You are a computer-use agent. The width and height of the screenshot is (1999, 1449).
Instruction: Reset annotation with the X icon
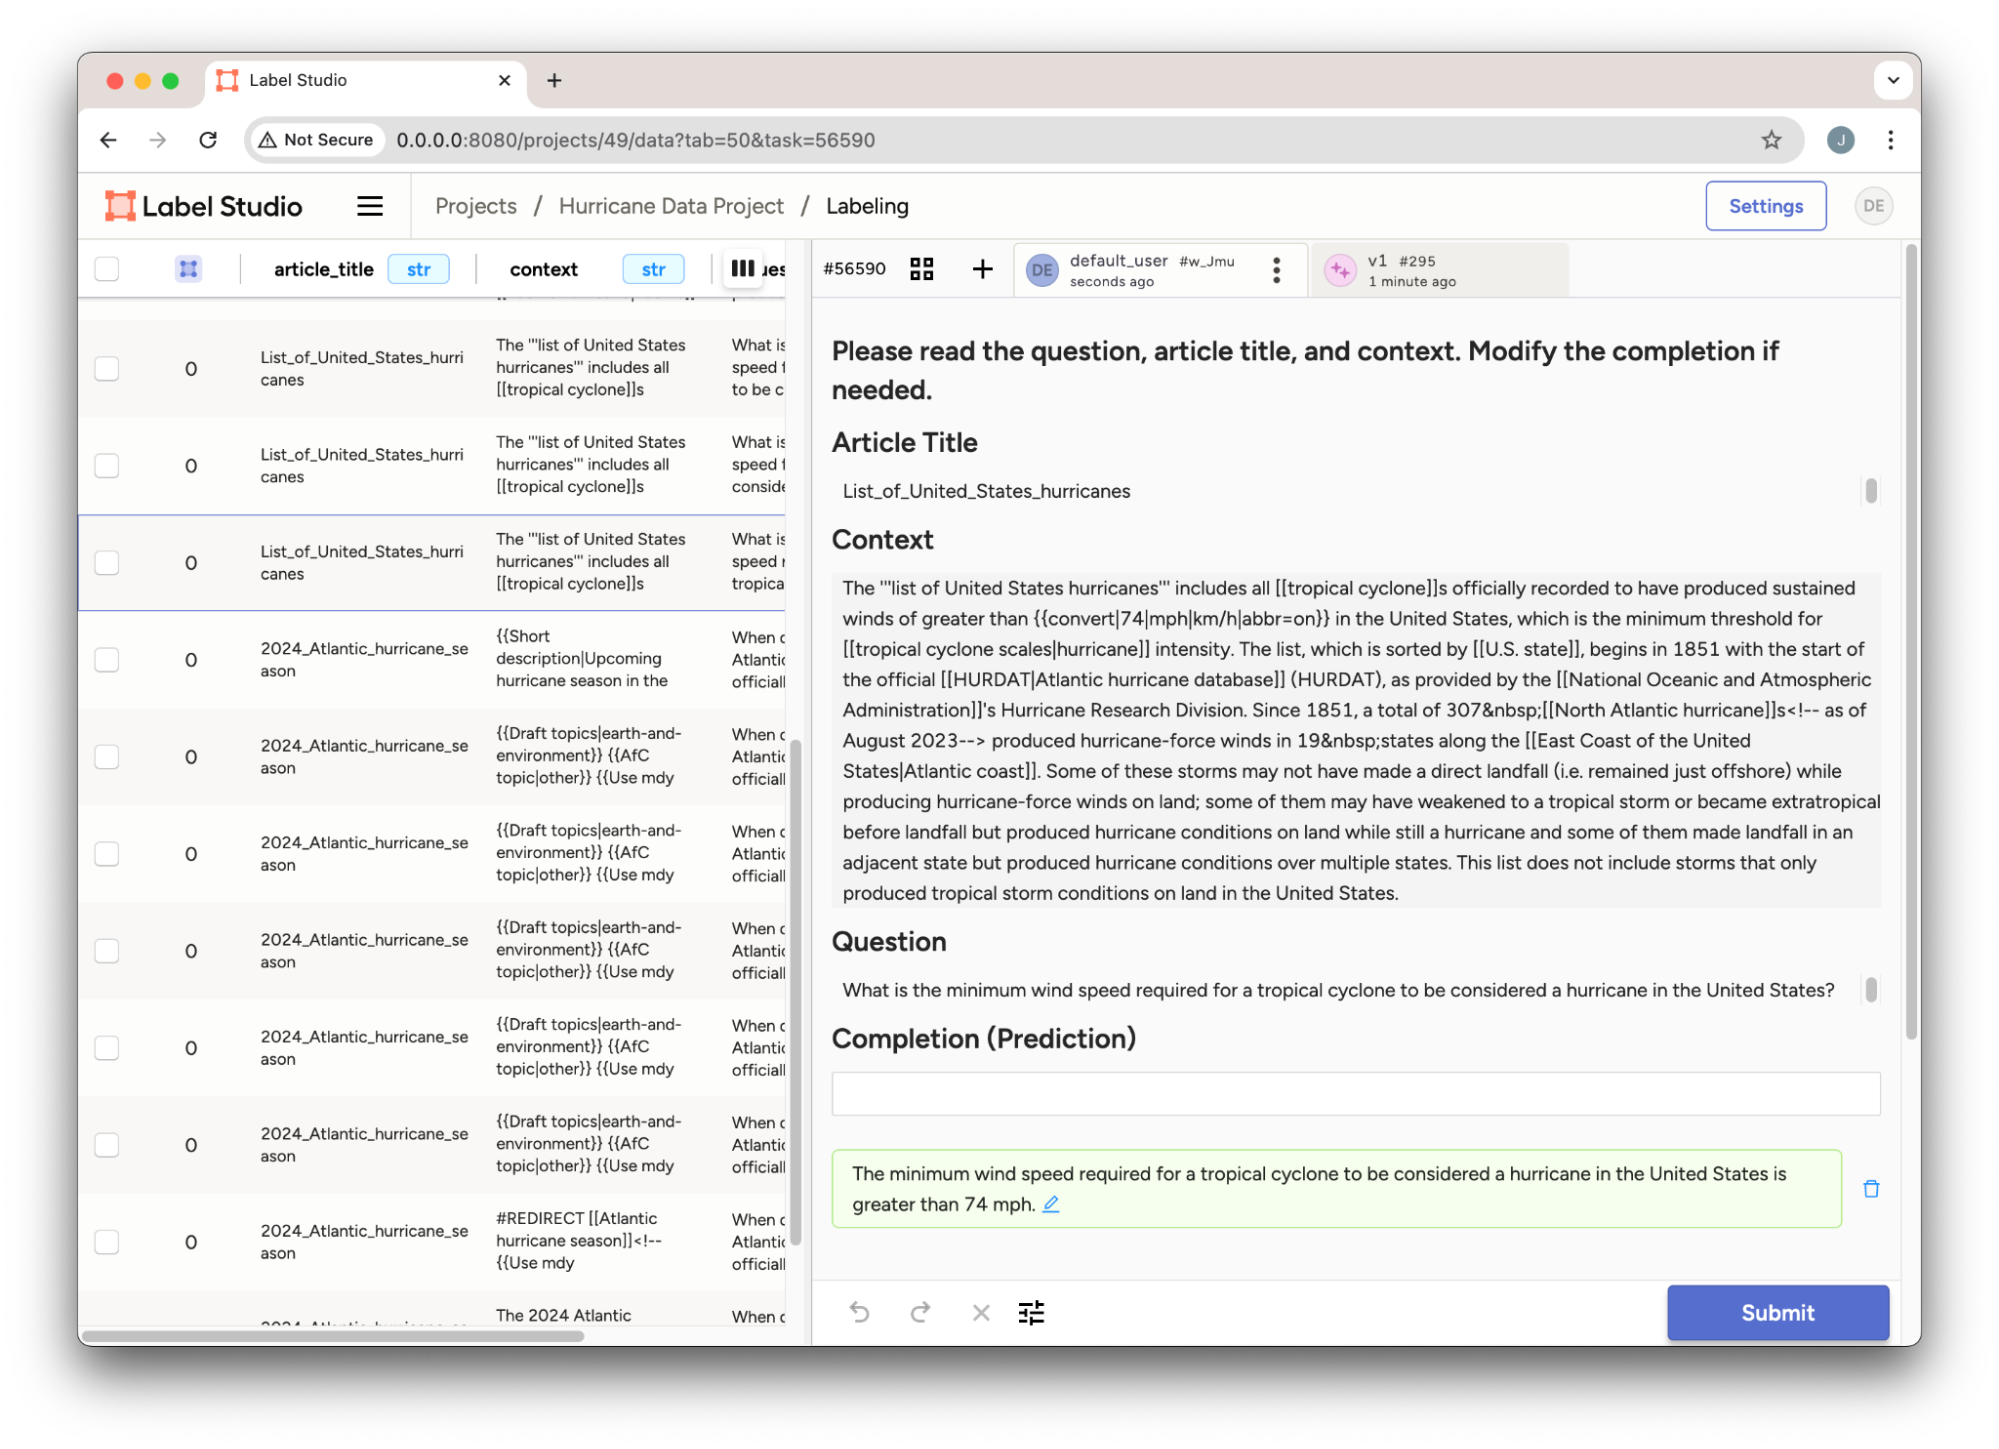(x=980, y=1312)
